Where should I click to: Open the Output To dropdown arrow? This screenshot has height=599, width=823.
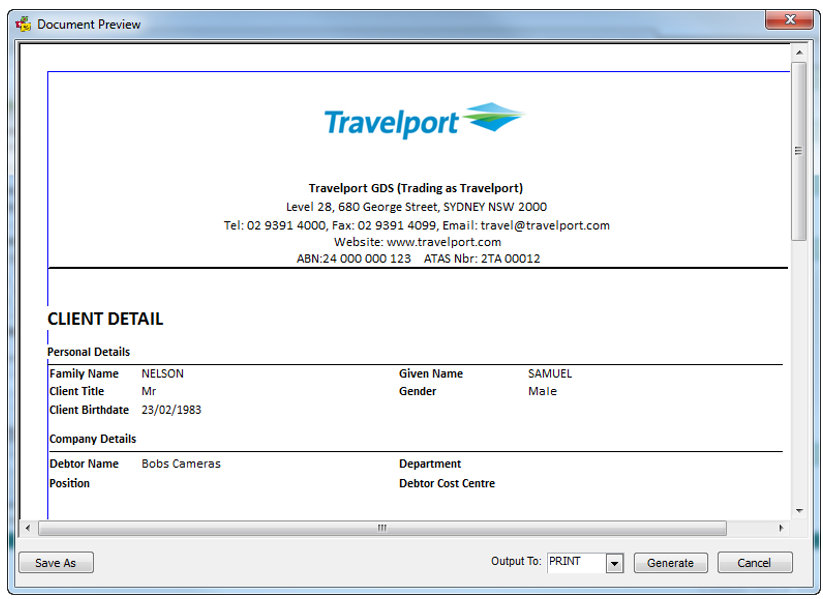pos(614,563)
